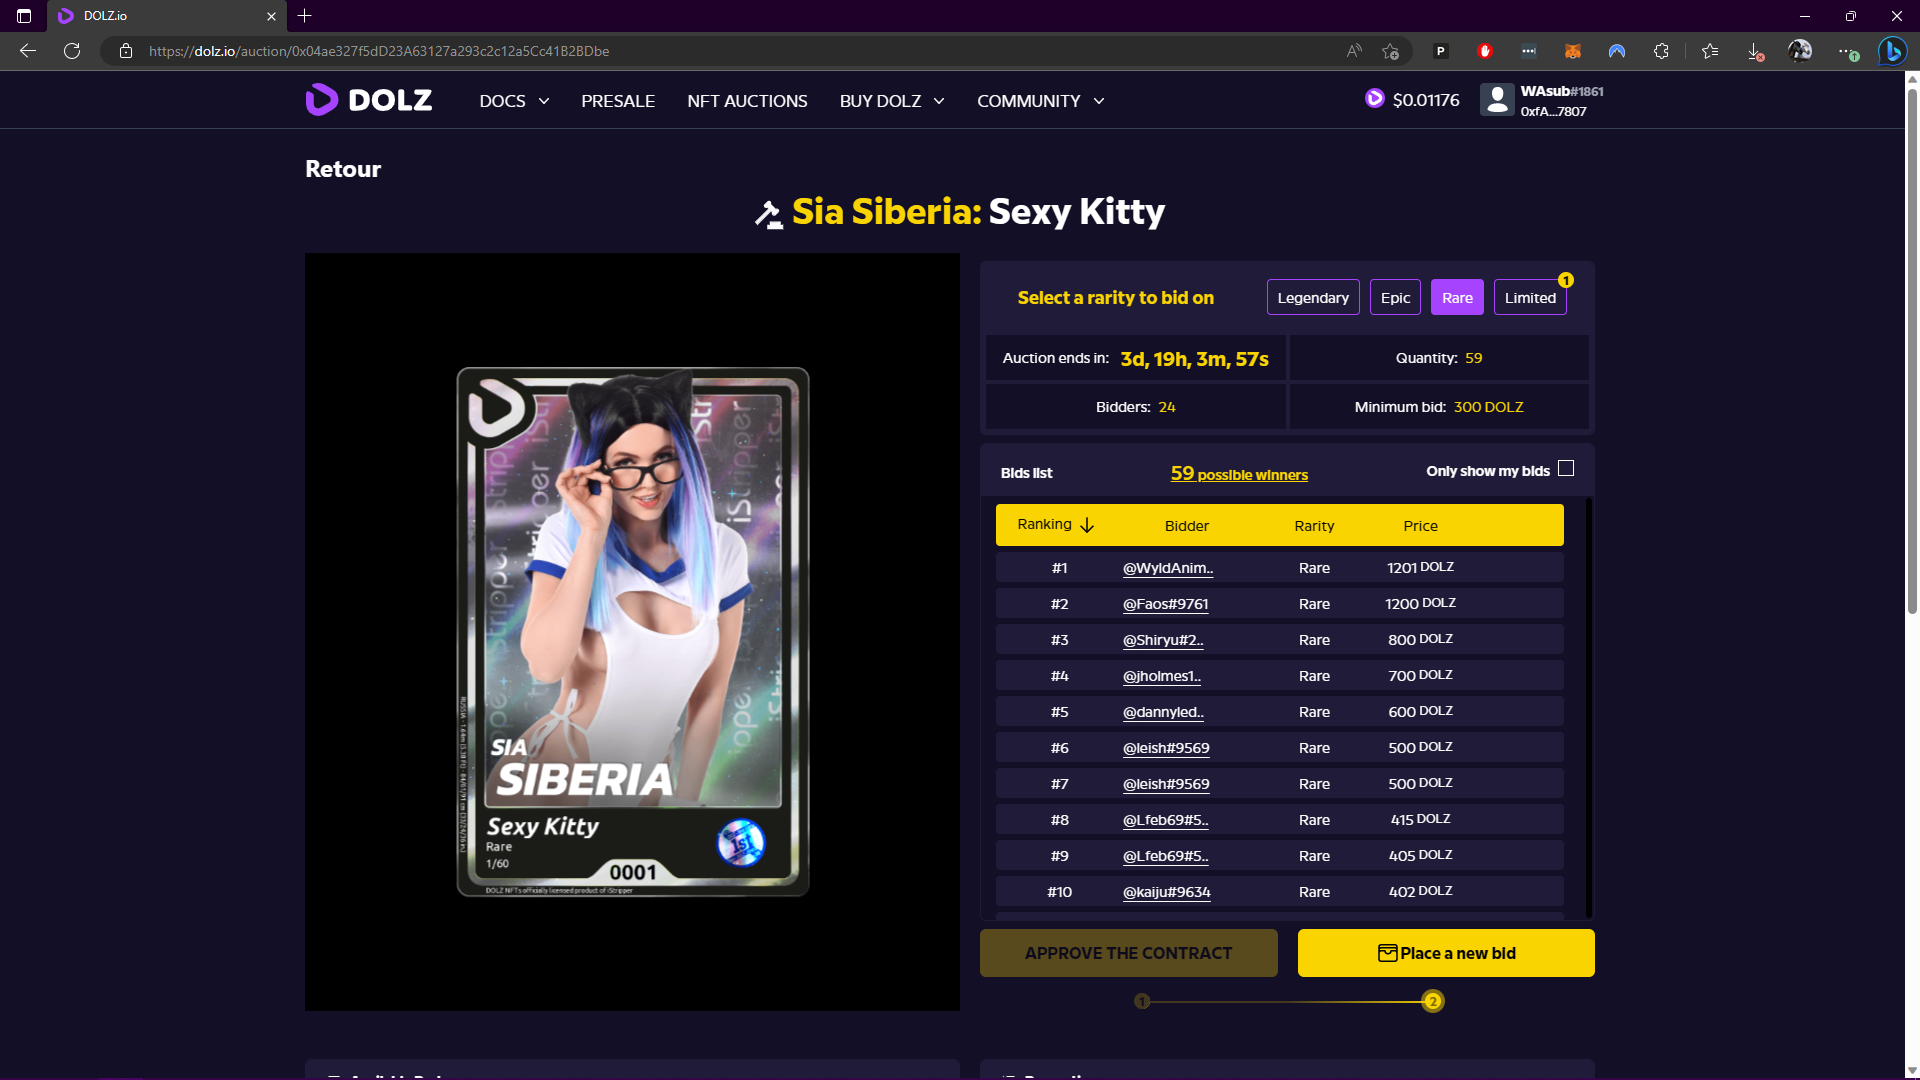Click the Sia Siberia NFT card image

coord(632,631)
